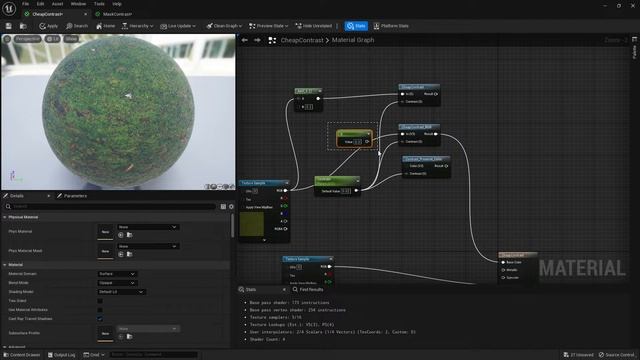
Task: Focus the Details panel search field
Action: (110, 207)
